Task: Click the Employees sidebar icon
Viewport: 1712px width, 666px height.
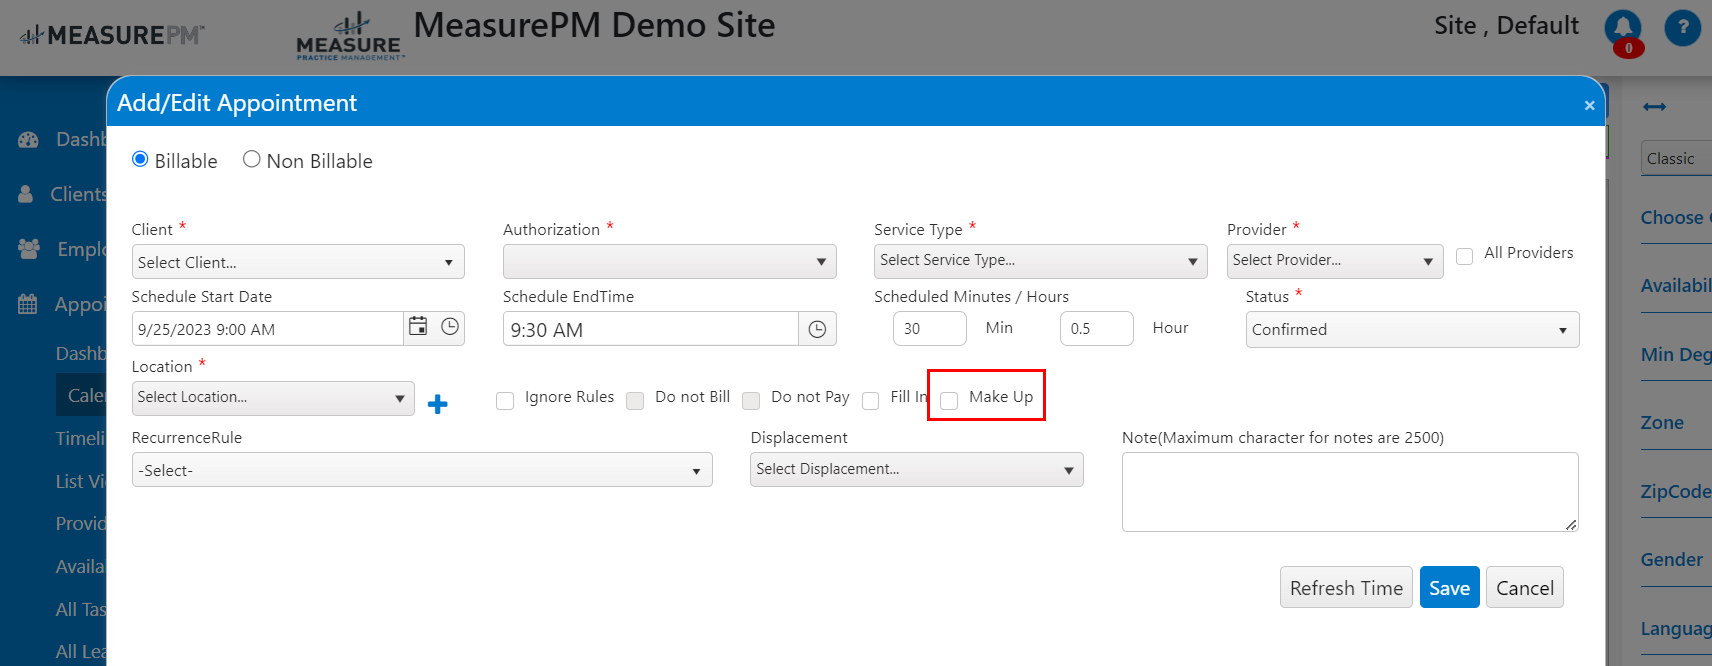Action: coord(29,249)
